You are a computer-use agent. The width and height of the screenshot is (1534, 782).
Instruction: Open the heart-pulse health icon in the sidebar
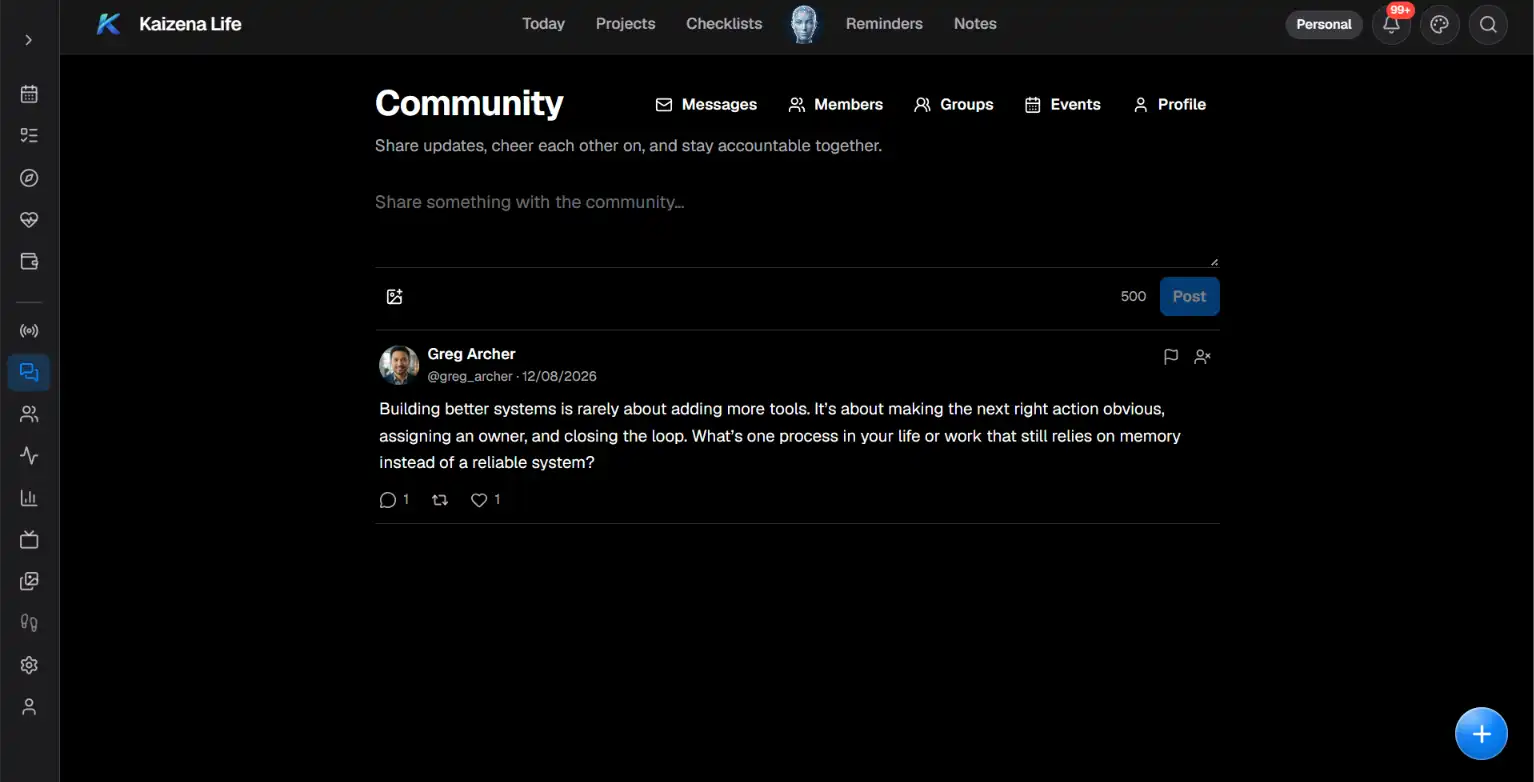coord(29,220)
